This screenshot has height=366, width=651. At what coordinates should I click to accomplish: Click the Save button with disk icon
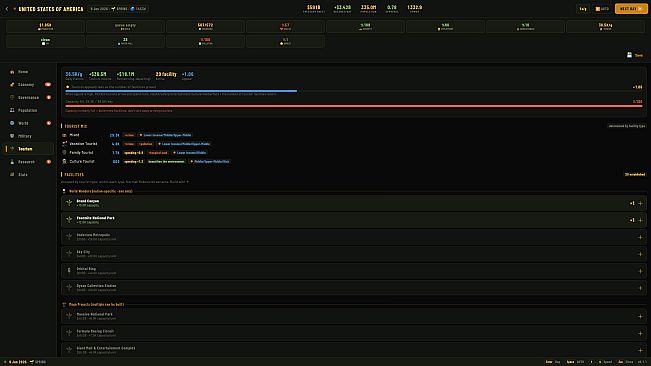click(635, 55)
